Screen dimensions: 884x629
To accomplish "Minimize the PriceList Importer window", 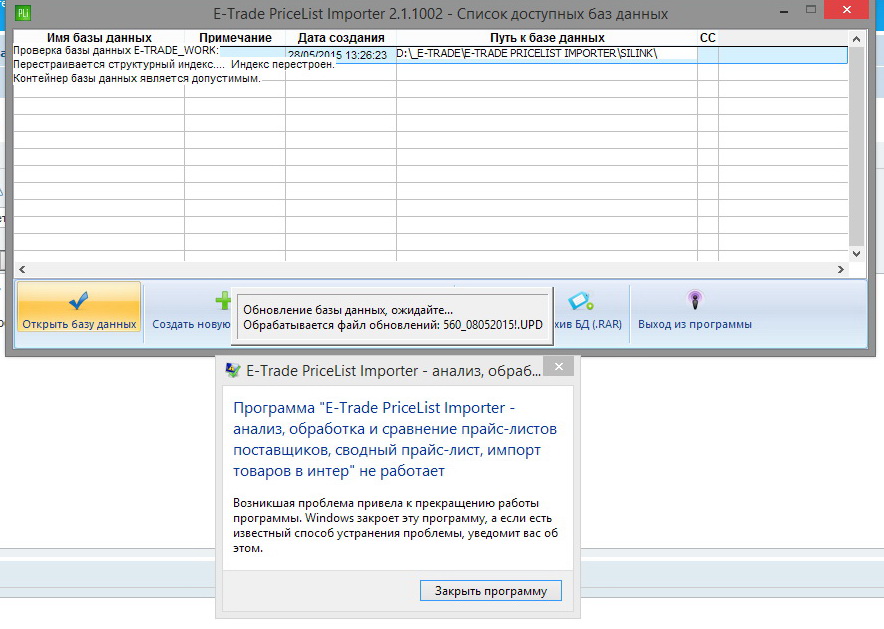I will (x=784, y=10).
